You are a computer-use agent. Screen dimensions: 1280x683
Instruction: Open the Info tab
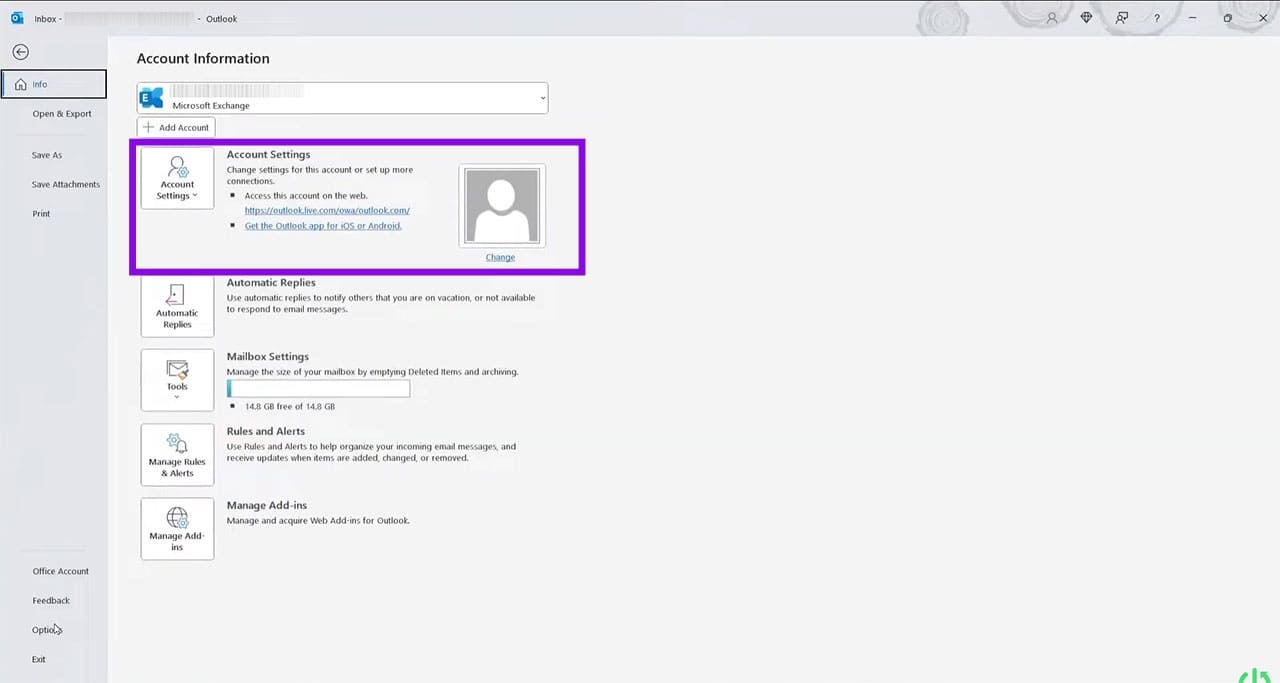coord(54,84)
